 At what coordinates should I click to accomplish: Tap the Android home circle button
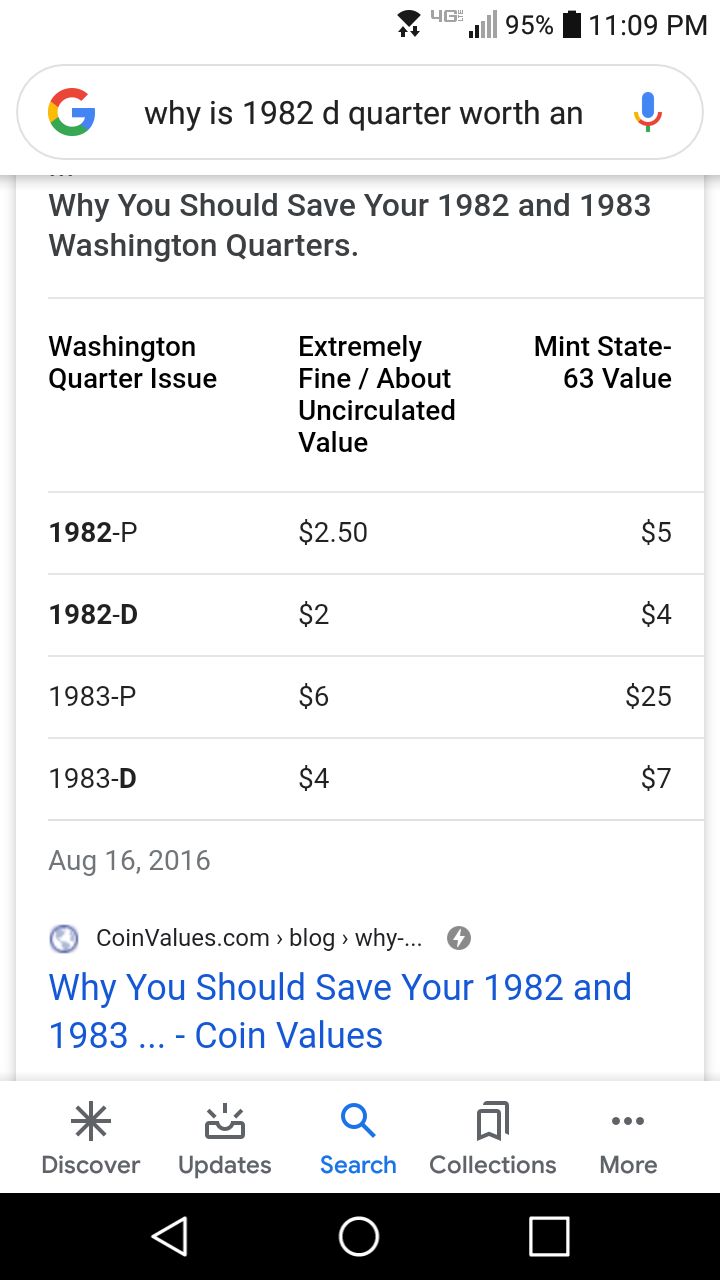click(359, 1236)
